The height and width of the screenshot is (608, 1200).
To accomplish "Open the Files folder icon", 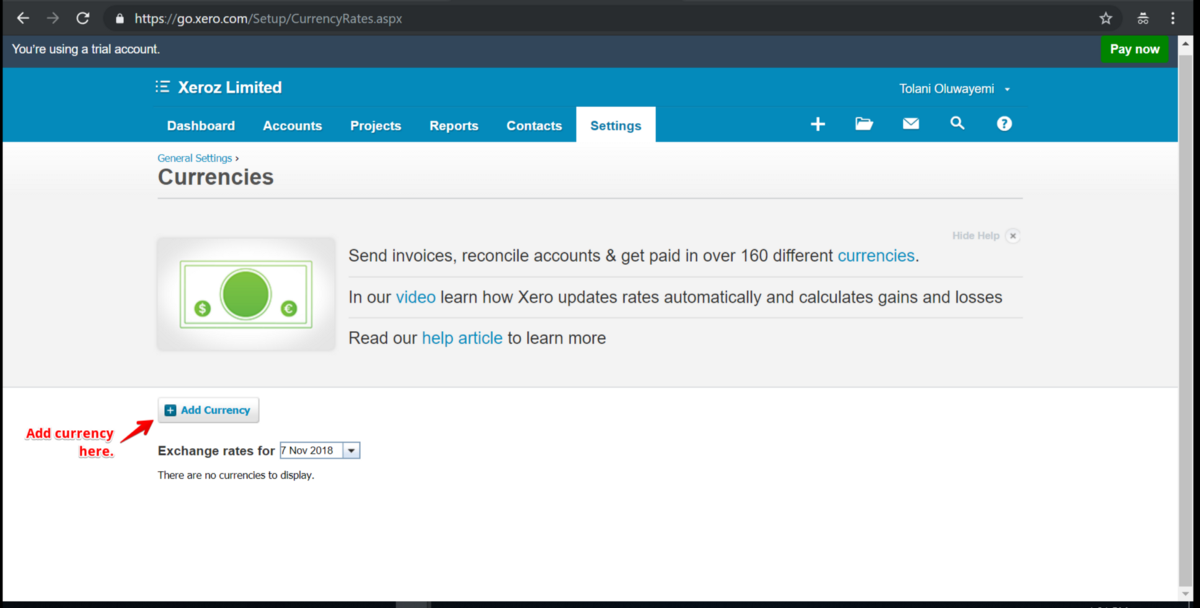I will [864, 124].
